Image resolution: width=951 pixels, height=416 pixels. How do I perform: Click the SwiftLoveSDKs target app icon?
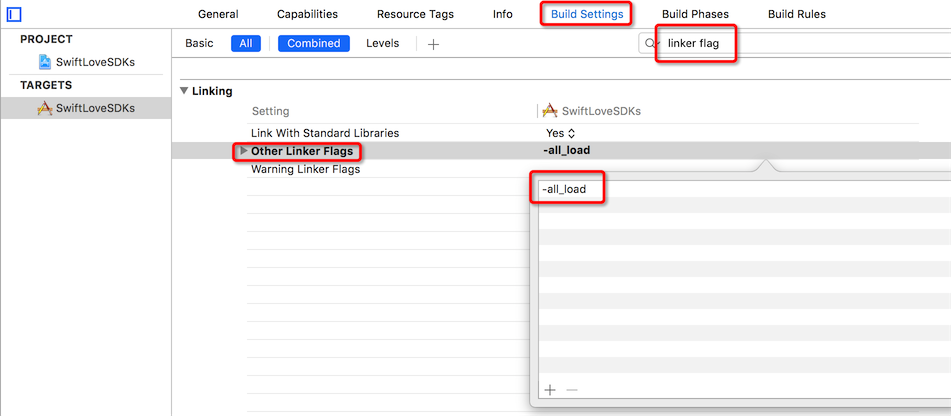tap(45, 108)
